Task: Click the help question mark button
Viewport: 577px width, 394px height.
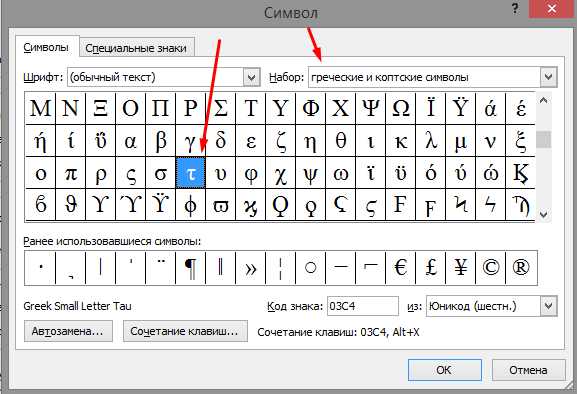Action: [x=516, y=9]
